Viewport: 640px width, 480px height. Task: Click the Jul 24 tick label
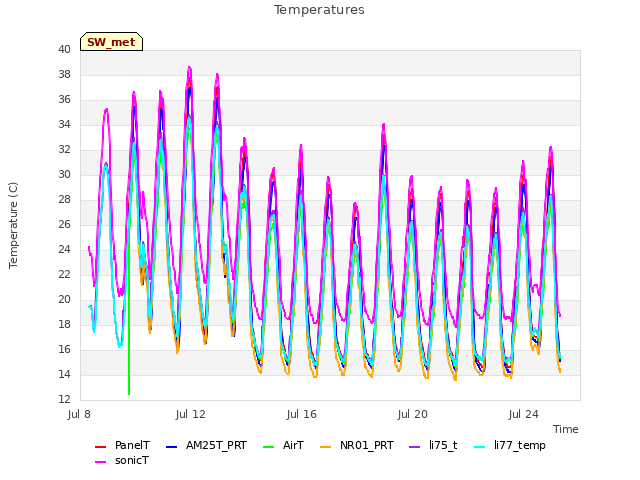[x=524, y=414]
